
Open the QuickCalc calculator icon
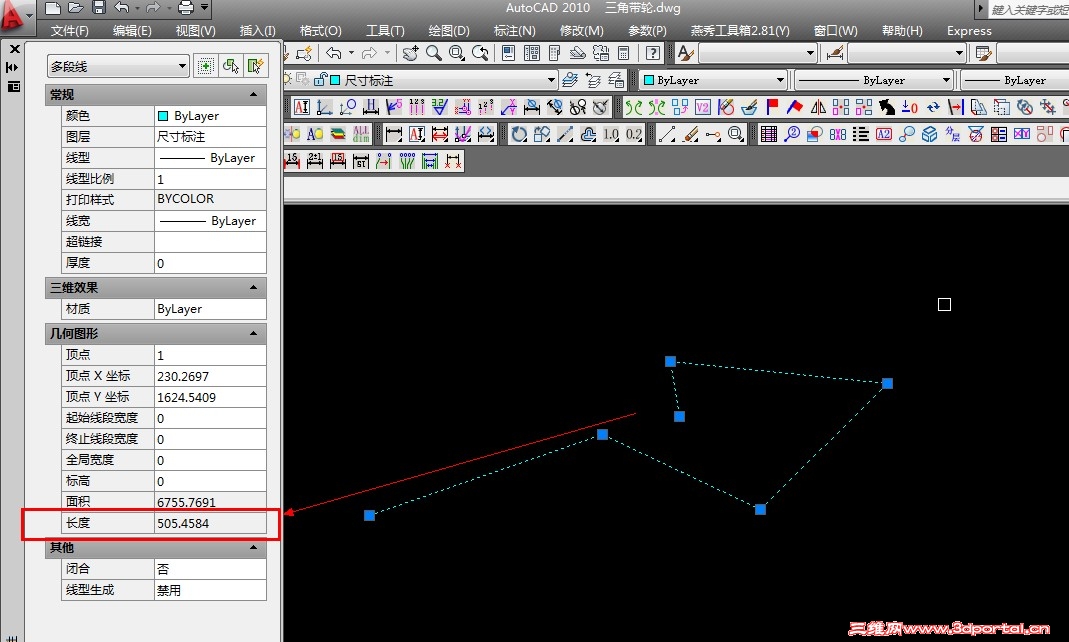click(623, 53)
